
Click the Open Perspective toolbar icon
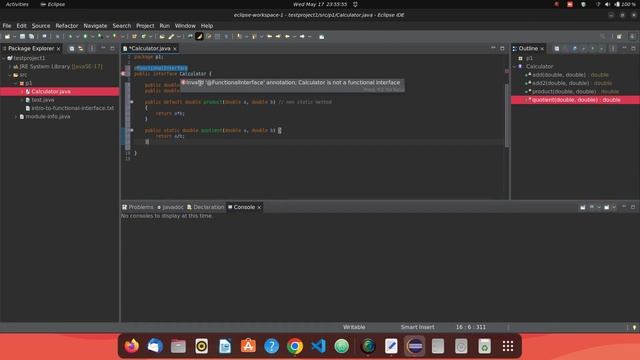[620, 37]
